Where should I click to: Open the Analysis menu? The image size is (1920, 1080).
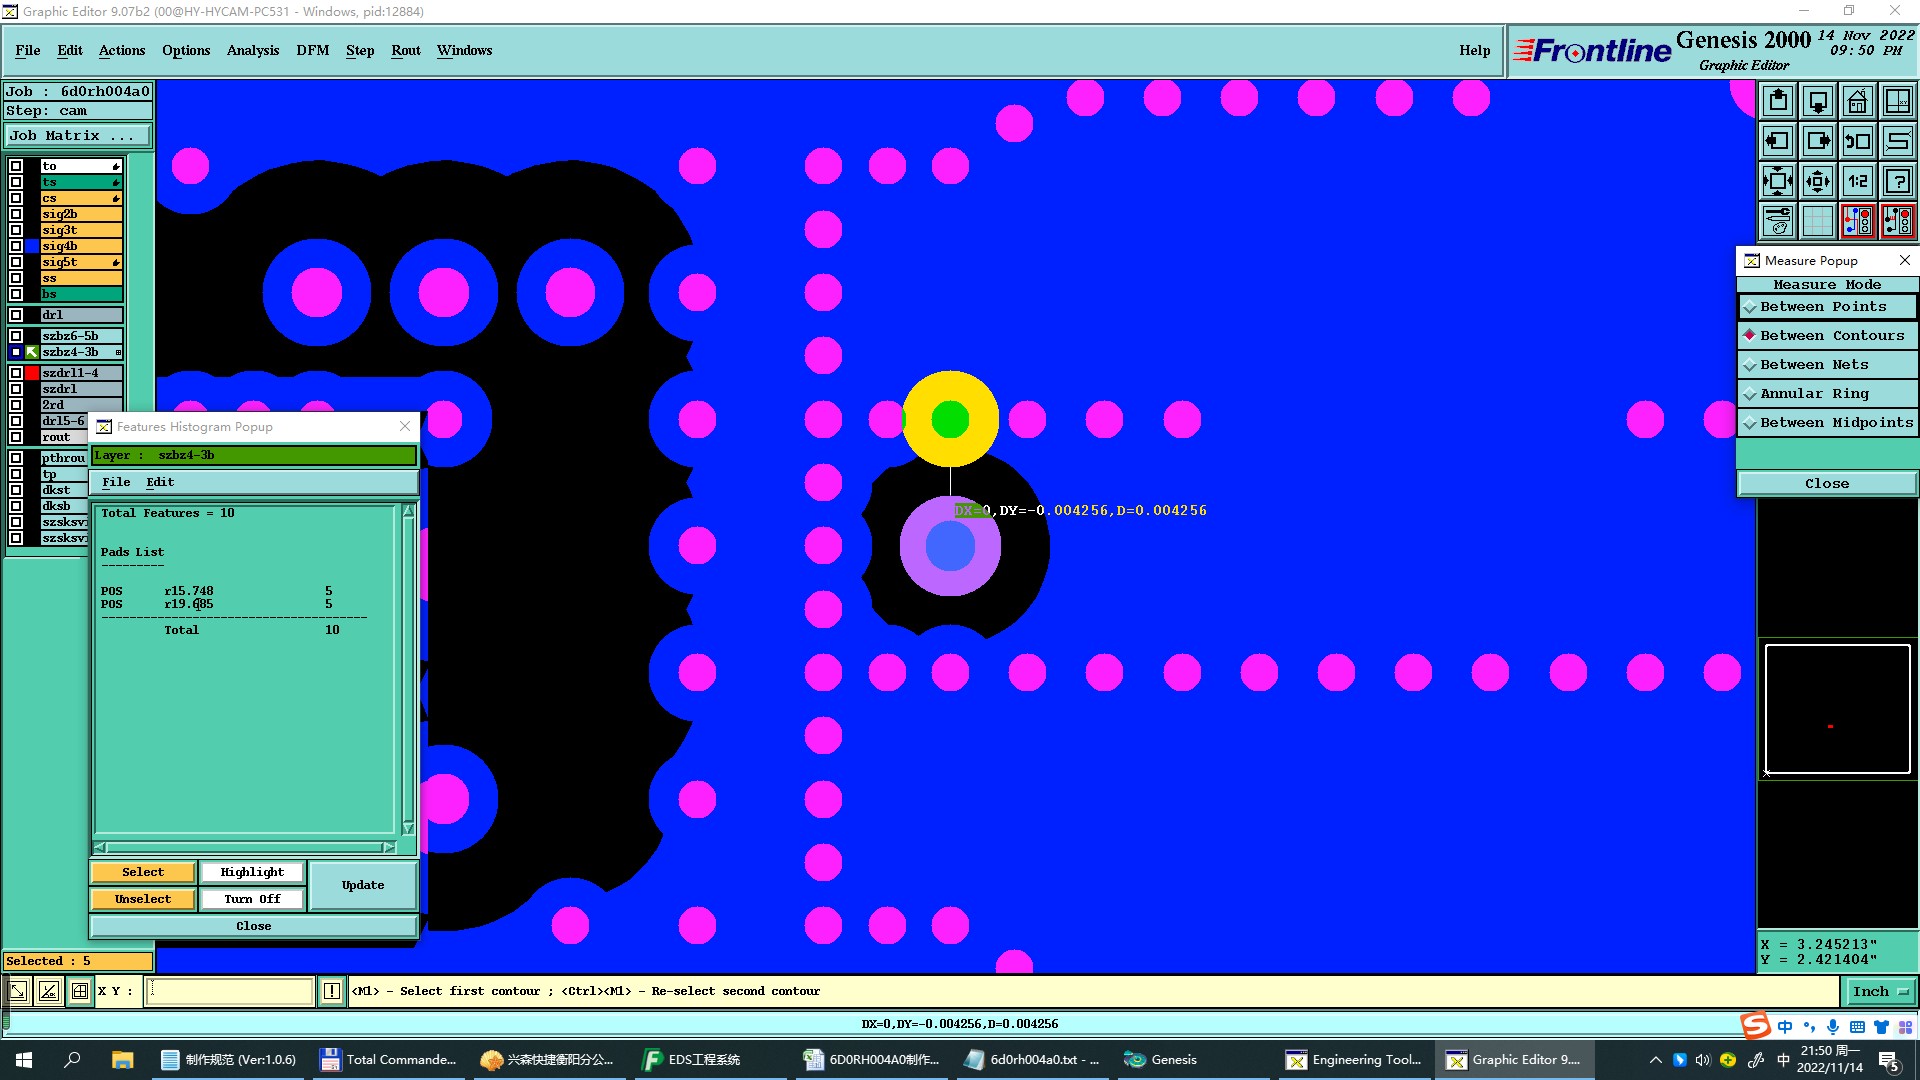coord(252,50)
